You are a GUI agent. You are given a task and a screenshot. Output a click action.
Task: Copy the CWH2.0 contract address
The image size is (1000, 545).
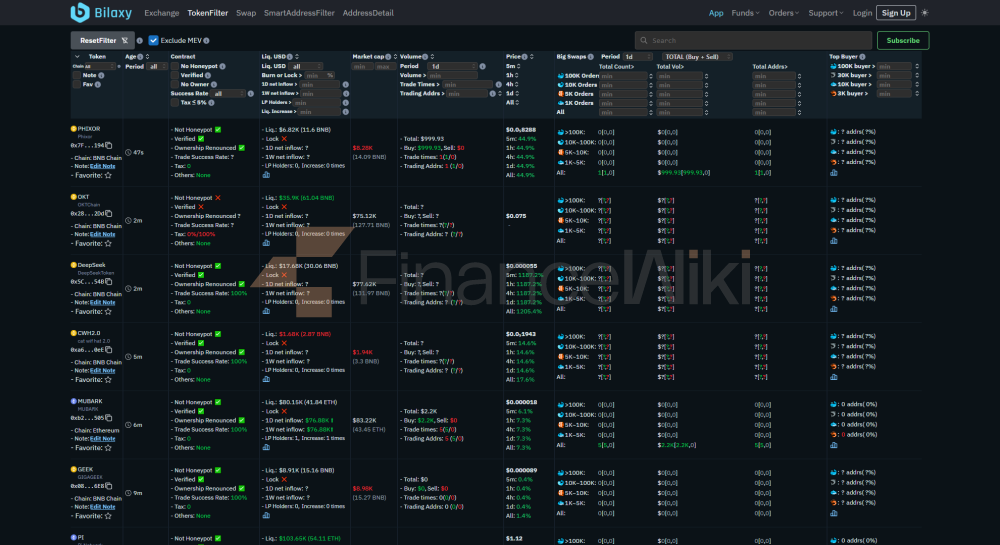tap(108, 350)
